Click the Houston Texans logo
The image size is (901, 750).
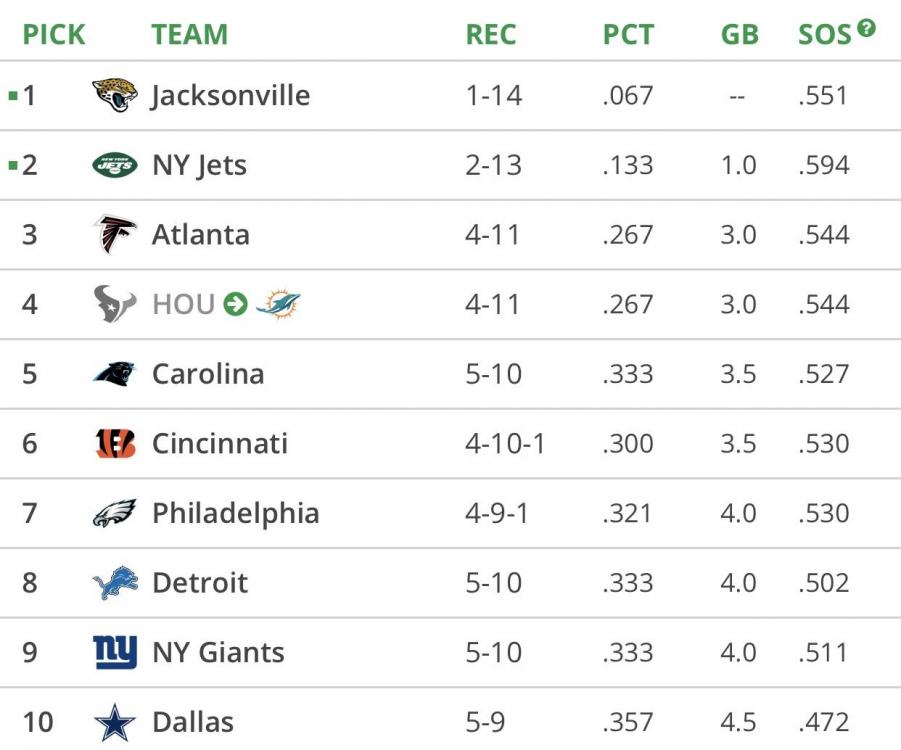tap(115, 304)
